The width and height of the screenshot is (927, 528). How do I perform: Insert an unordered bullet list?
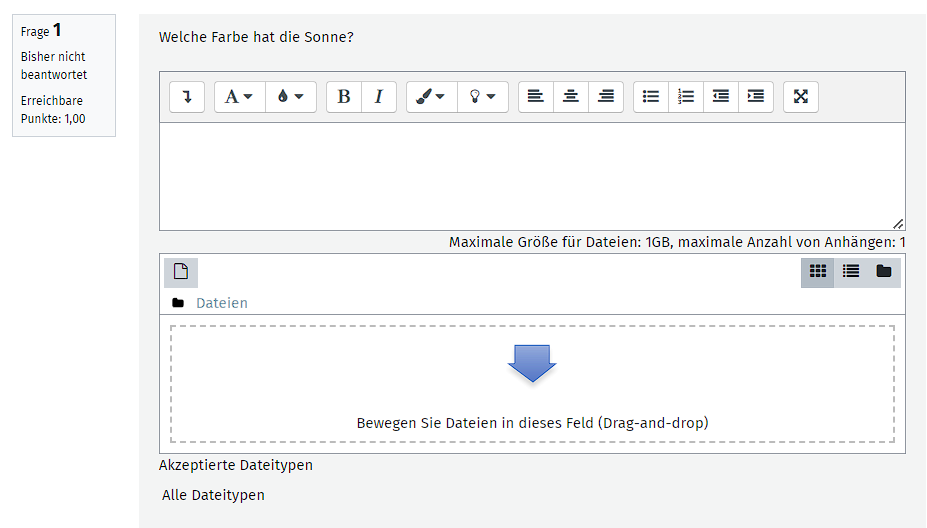(651, 97)
